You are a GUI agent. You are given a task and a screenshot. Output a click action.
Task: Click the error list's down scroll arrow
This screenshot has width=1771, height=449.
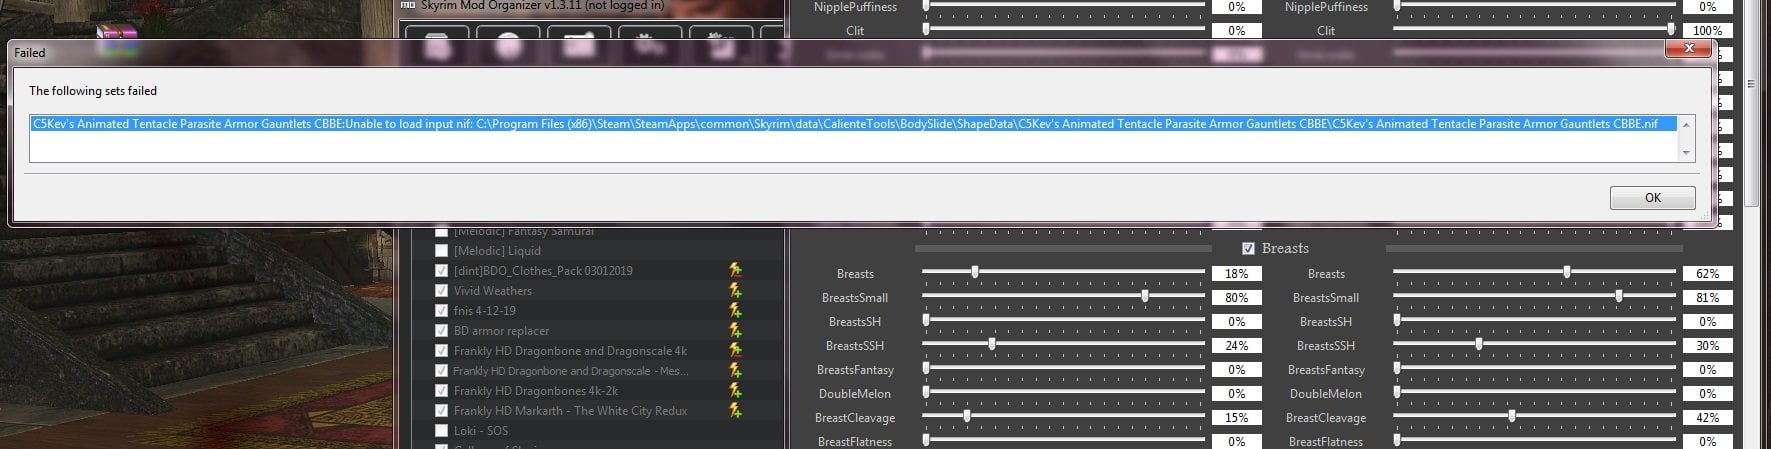coord(1687,152)
